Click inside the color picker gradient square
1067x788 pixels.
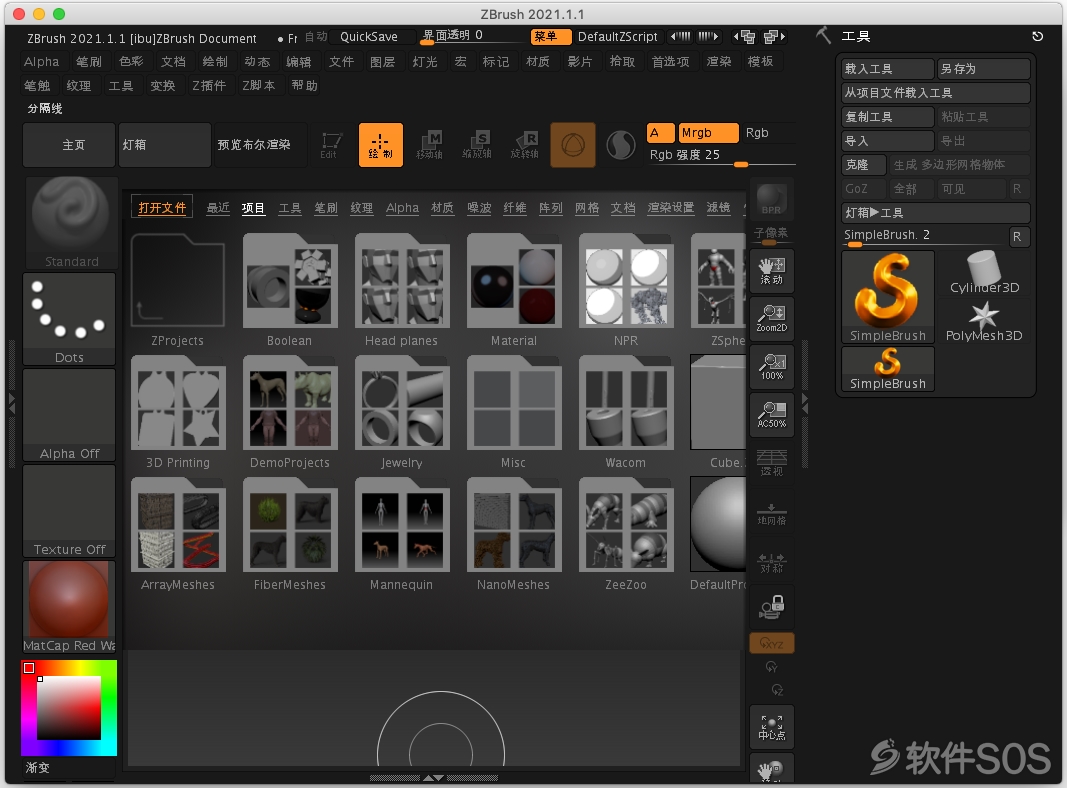coord(69,708)
